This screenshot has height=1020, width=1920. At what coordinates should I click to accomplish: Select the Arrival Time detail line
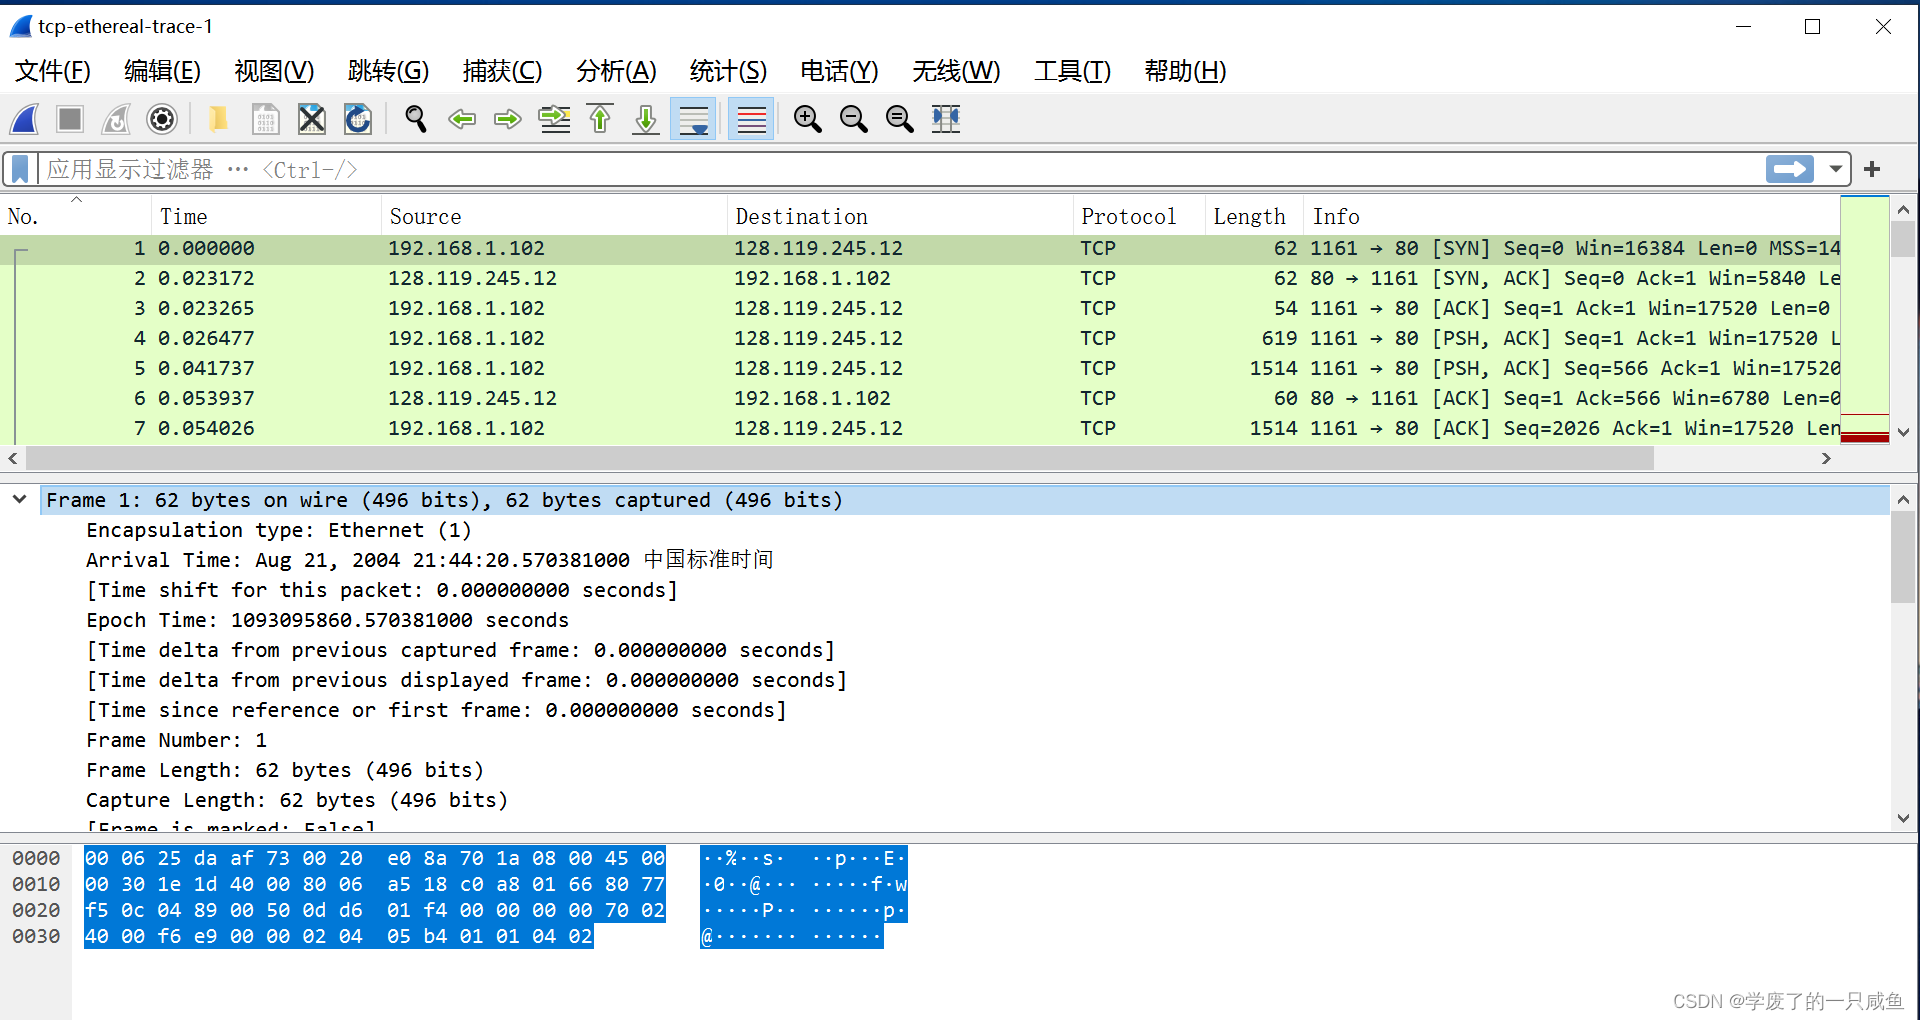coord(430,560)
